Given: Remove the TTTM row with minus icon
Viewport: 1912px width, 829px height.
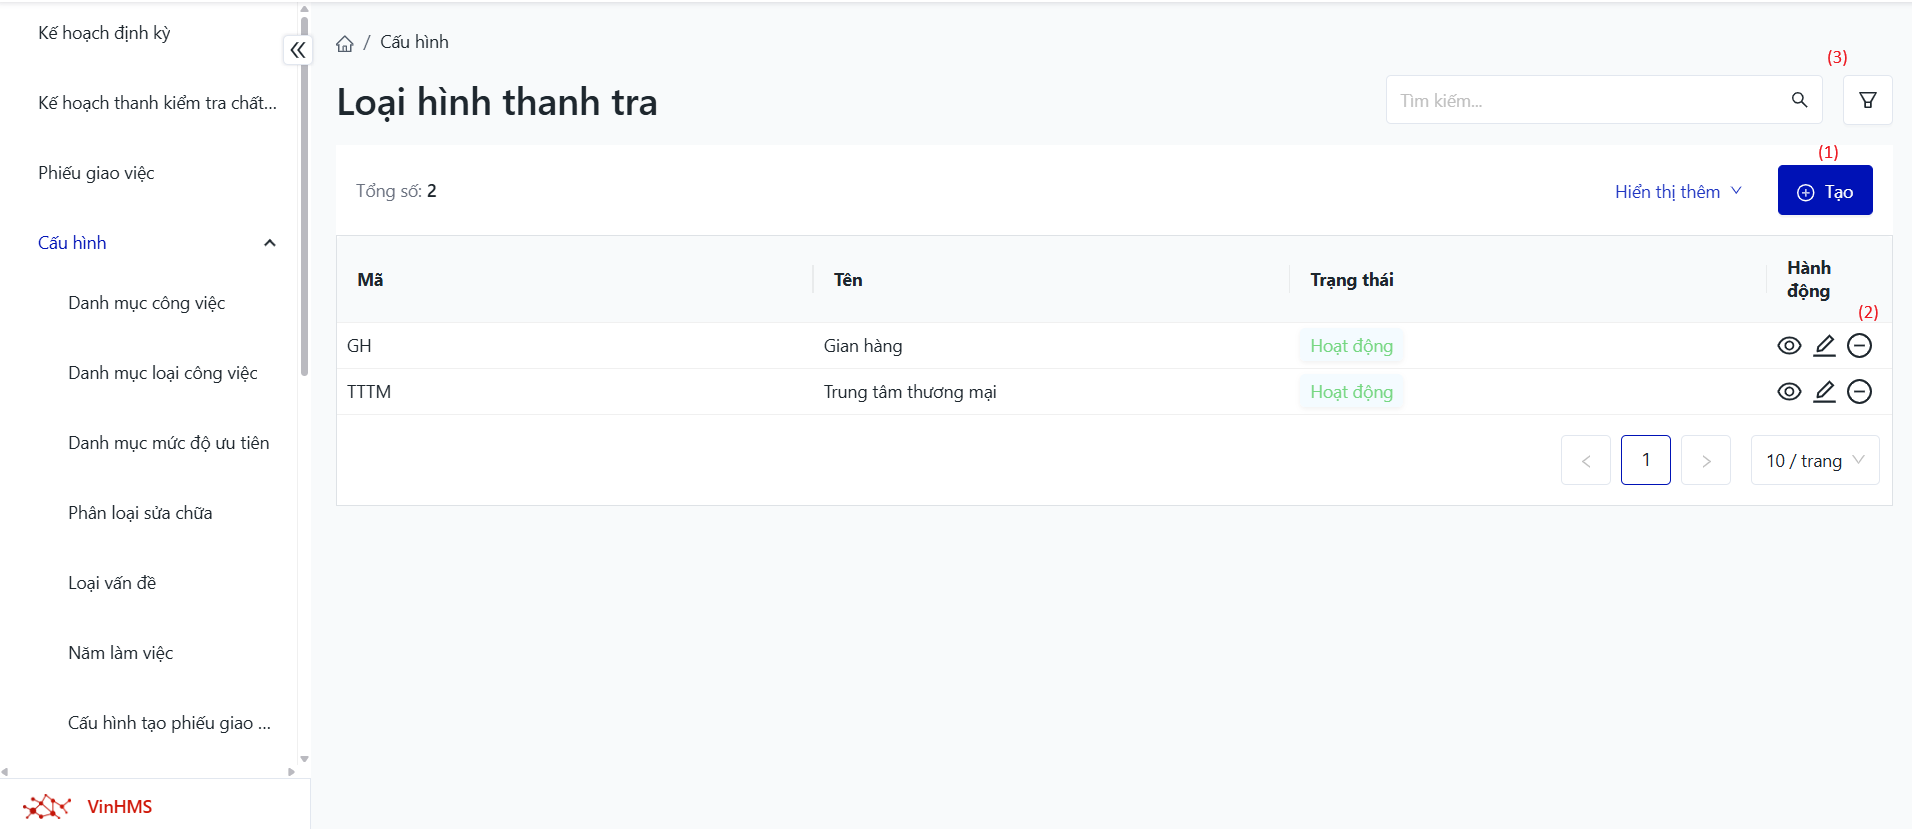Looking at the screenshot, I should coord(1859,392).
